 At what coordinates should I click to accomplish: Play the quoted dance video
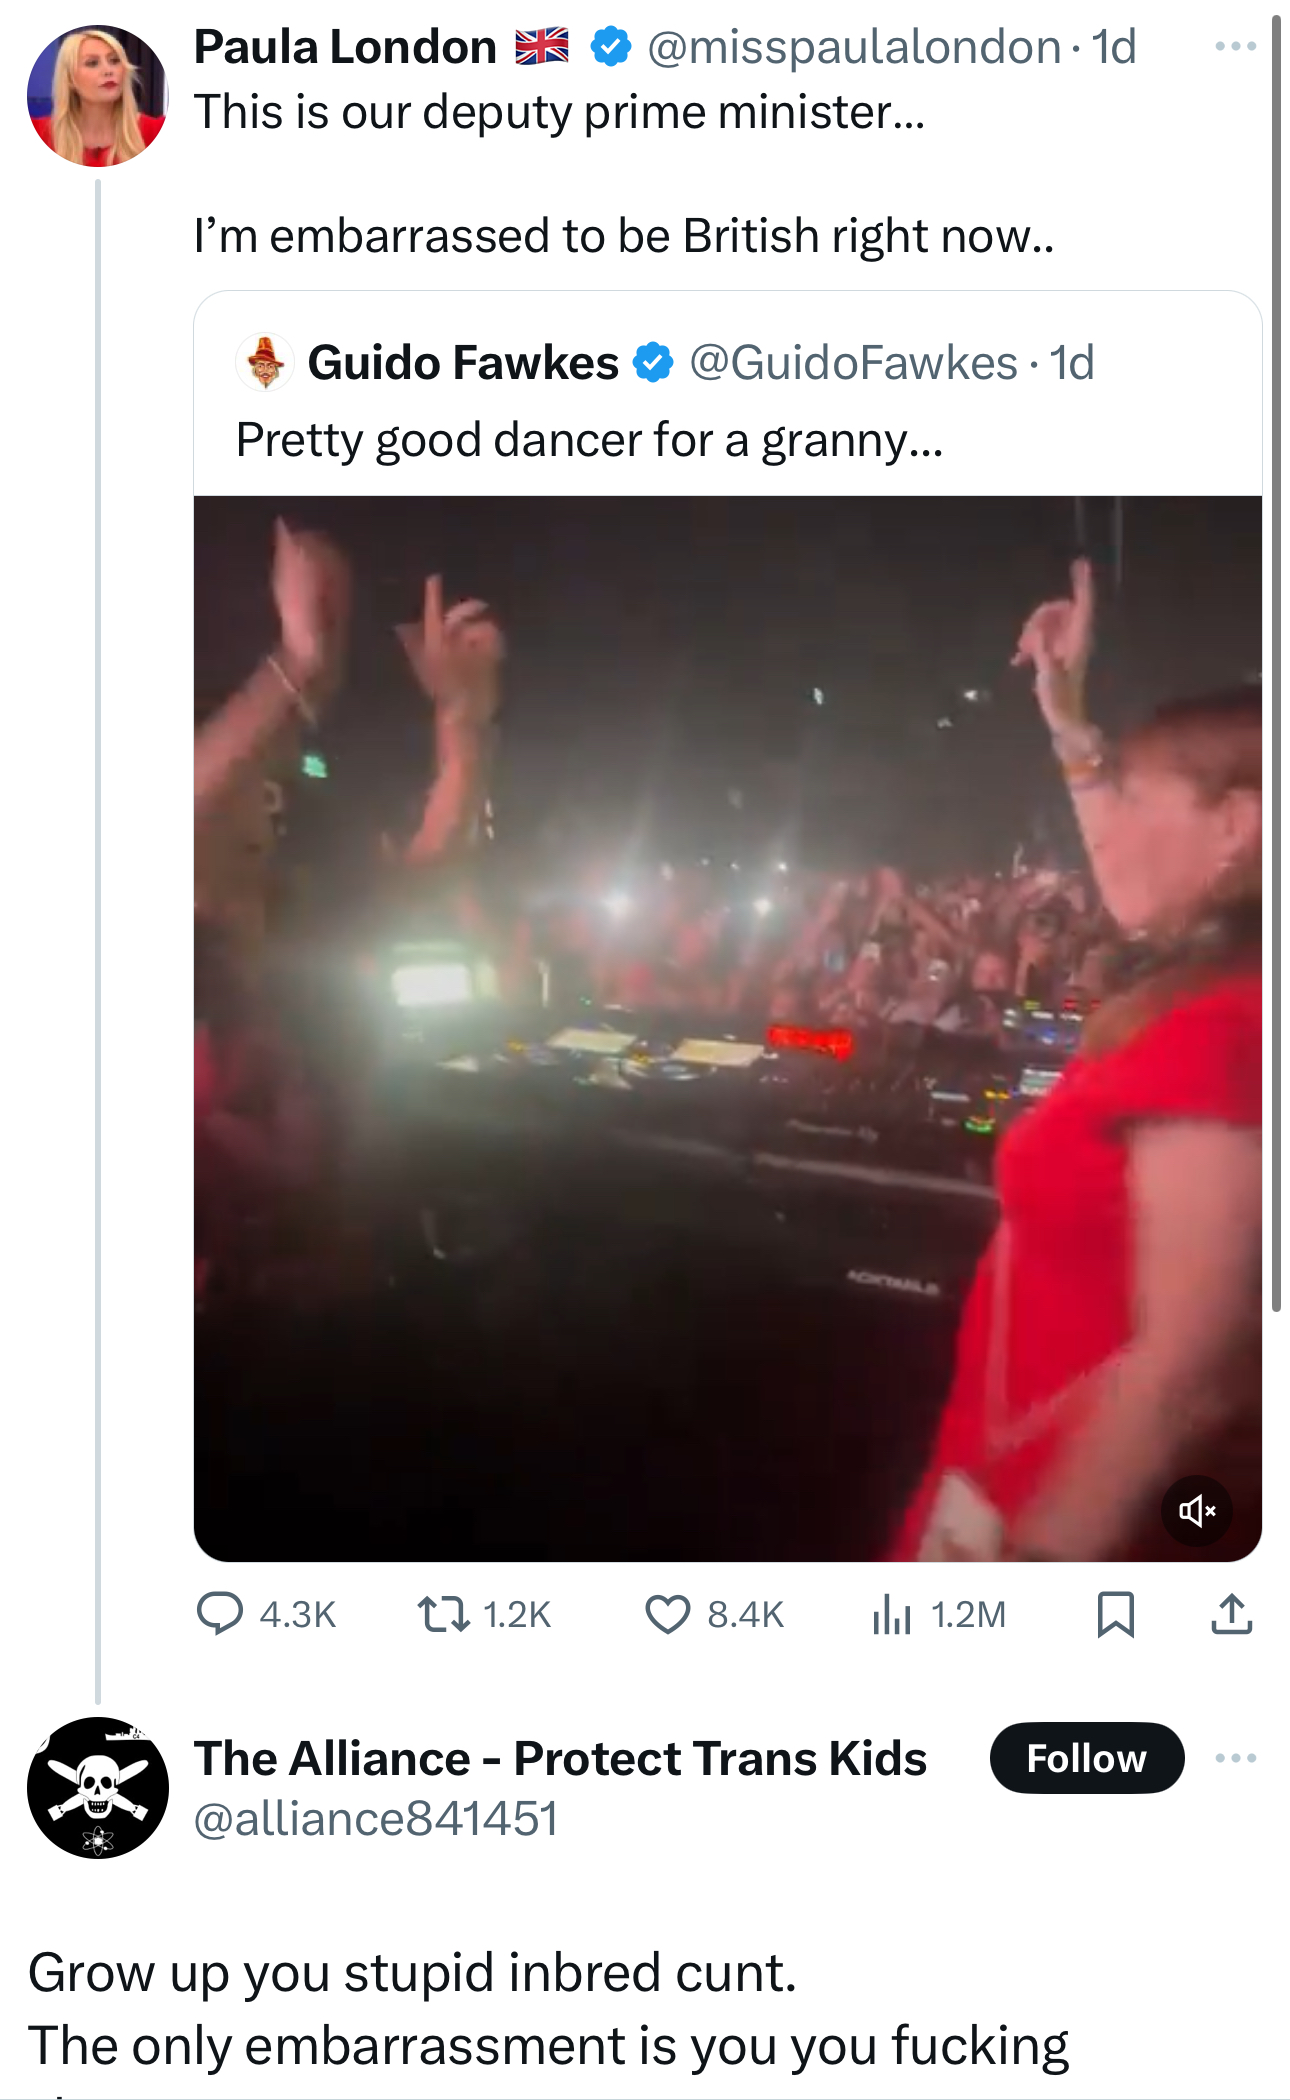(x=727, y=1027)
